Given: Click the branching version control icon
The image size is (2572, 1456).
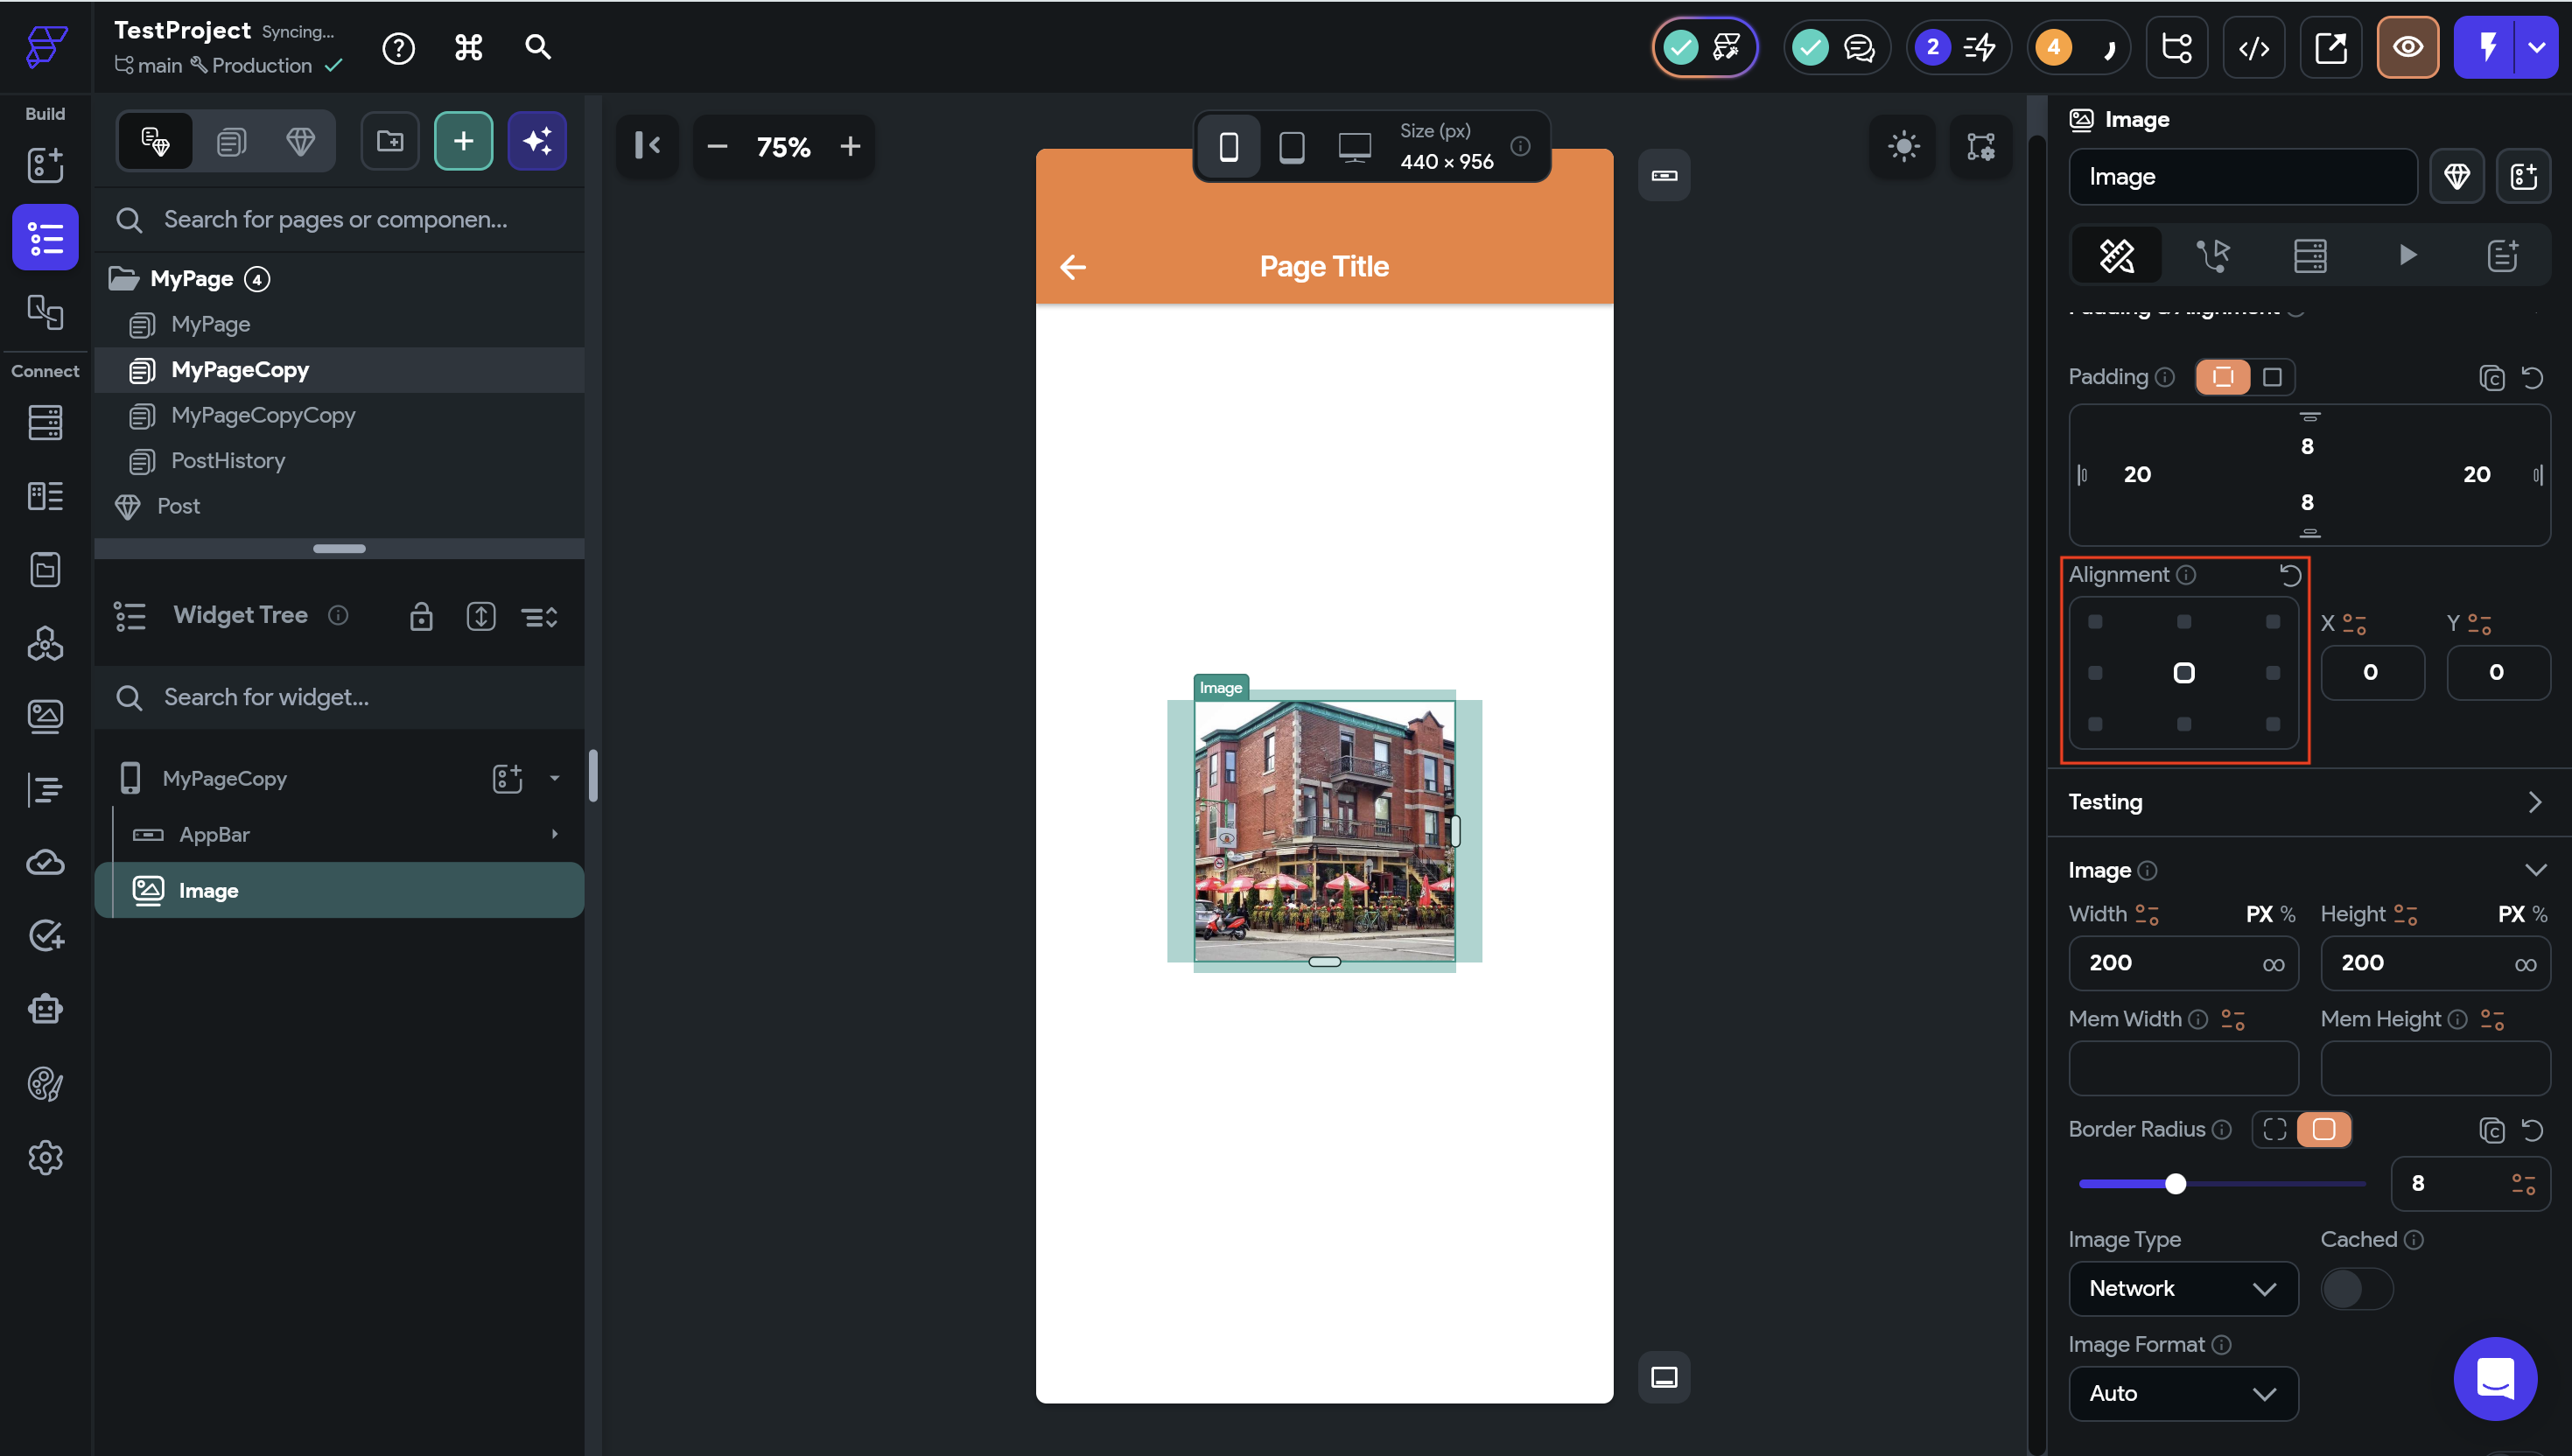Looking at the screenshot, I should point(2176,48).
